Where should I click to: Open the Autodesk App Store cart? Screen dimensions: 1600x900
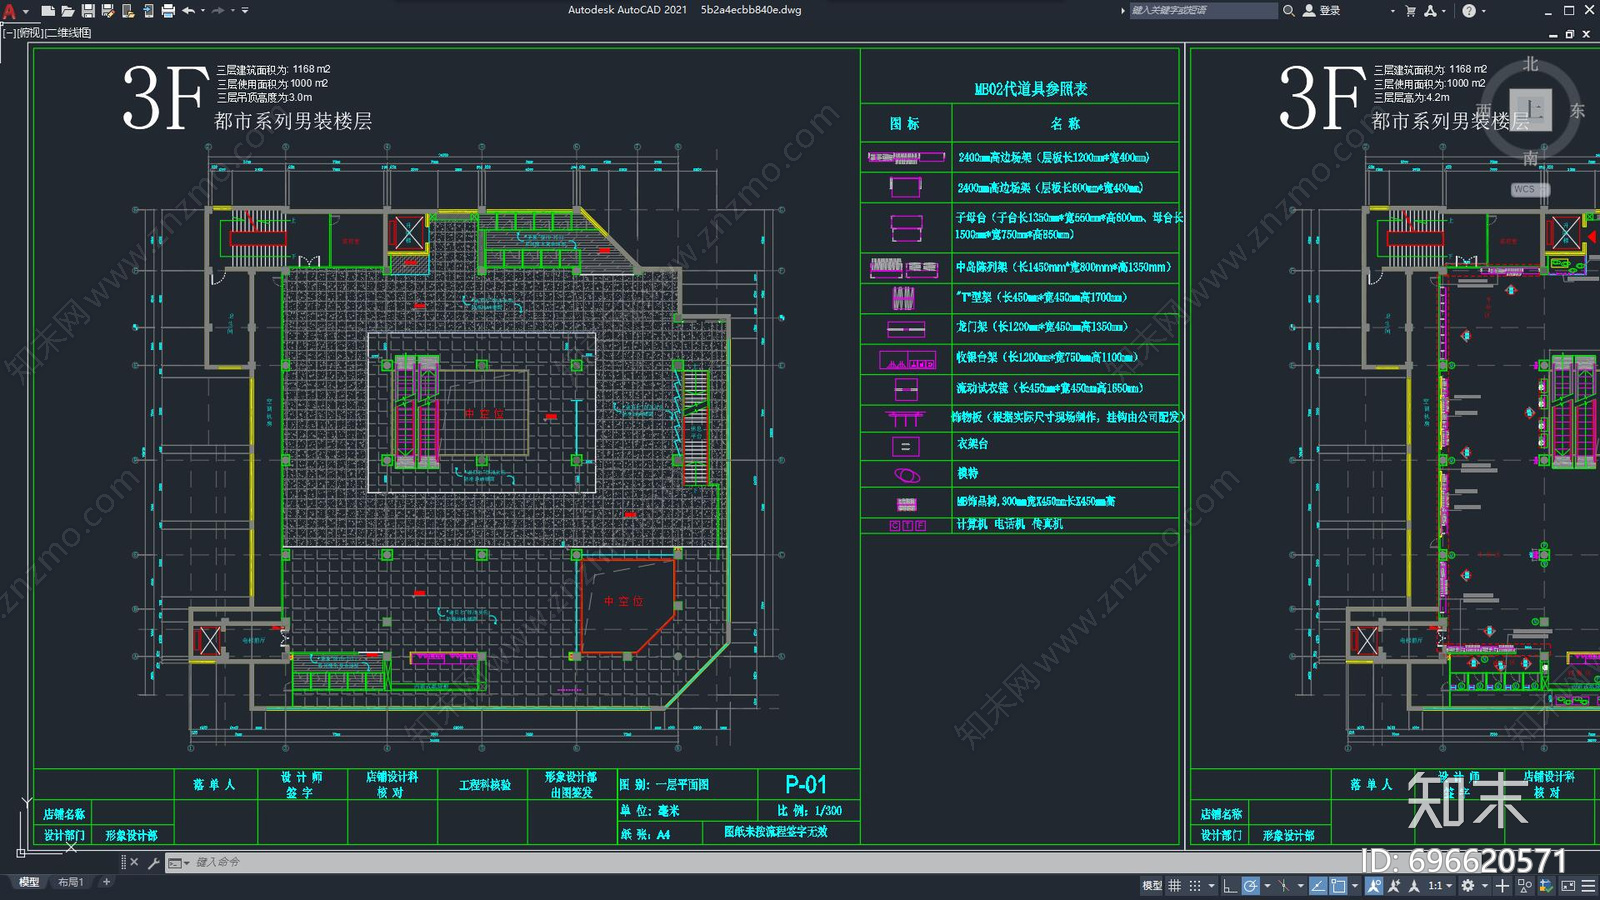[1410, 10]
